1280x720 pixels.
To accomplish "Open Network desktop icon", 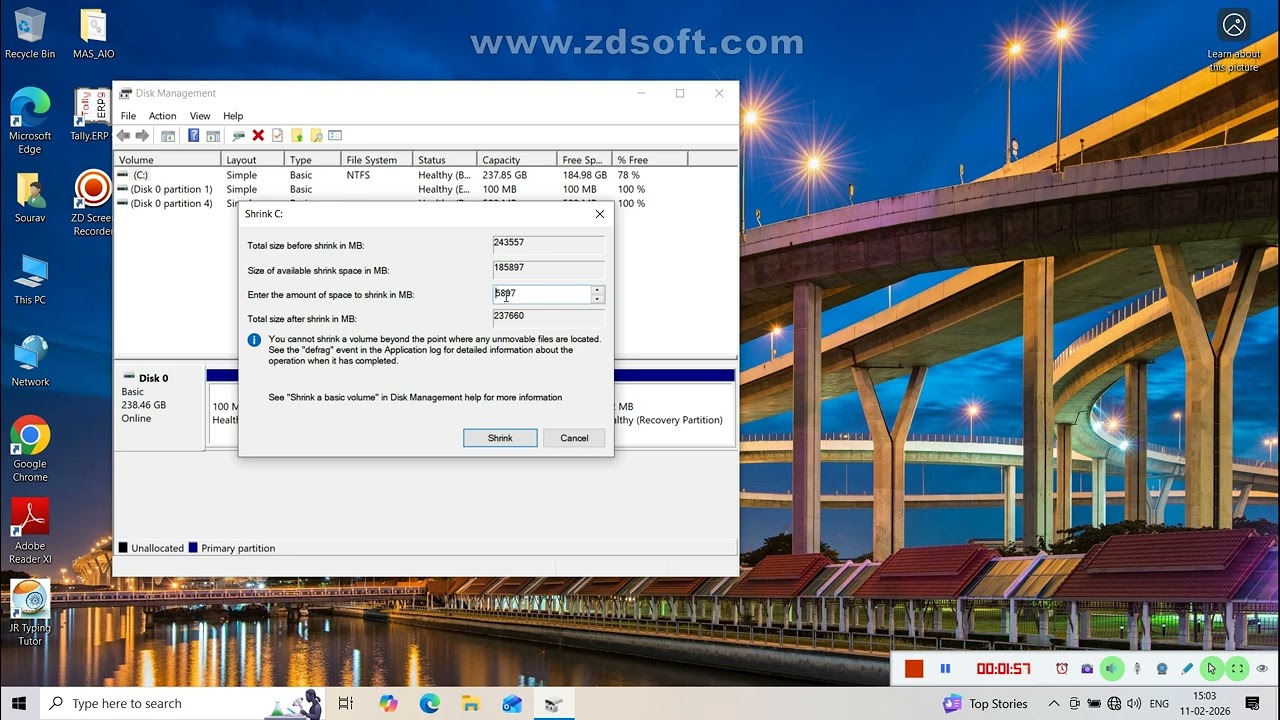I will (x=30, y=362).
